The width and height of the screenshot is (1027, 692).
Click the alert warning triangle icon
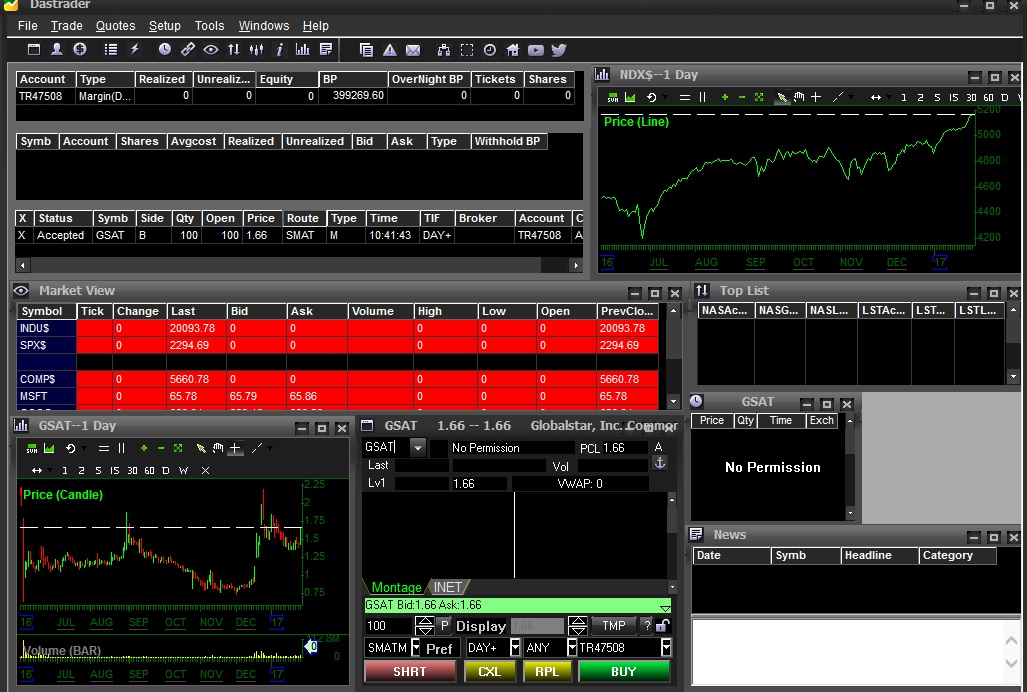390,49
